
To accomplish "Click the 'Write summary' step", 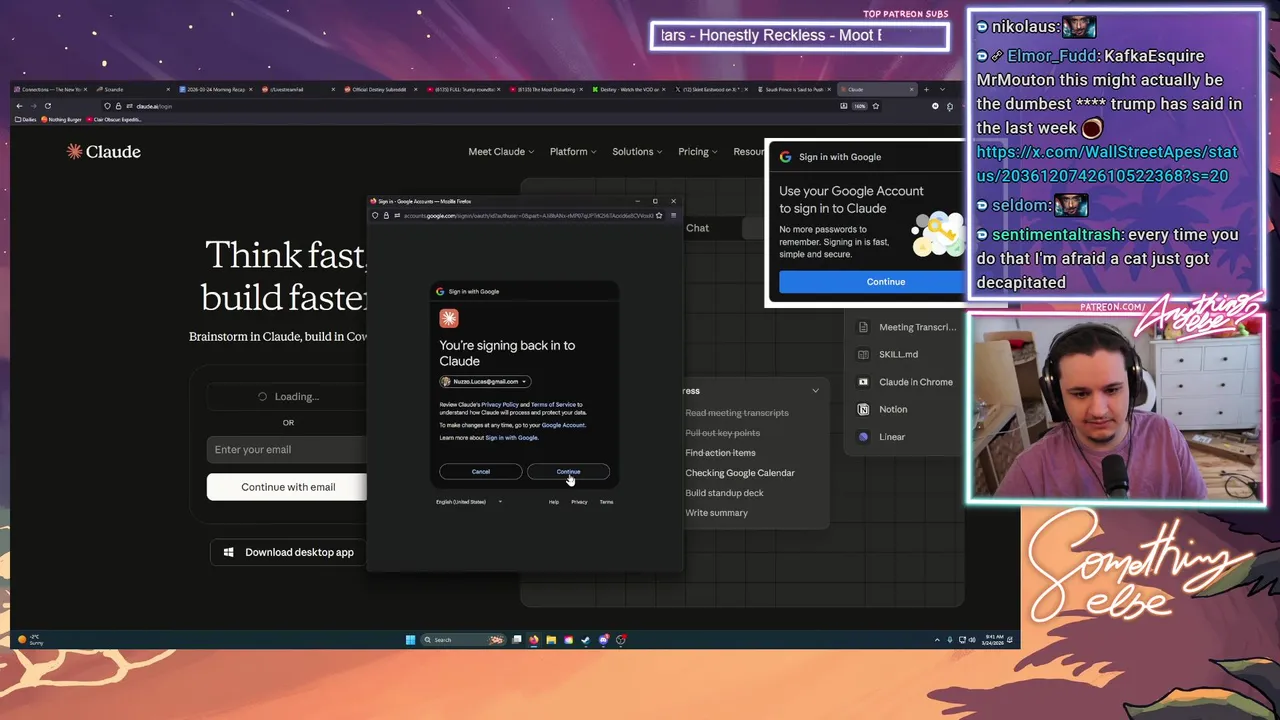I will coord(716,513).
